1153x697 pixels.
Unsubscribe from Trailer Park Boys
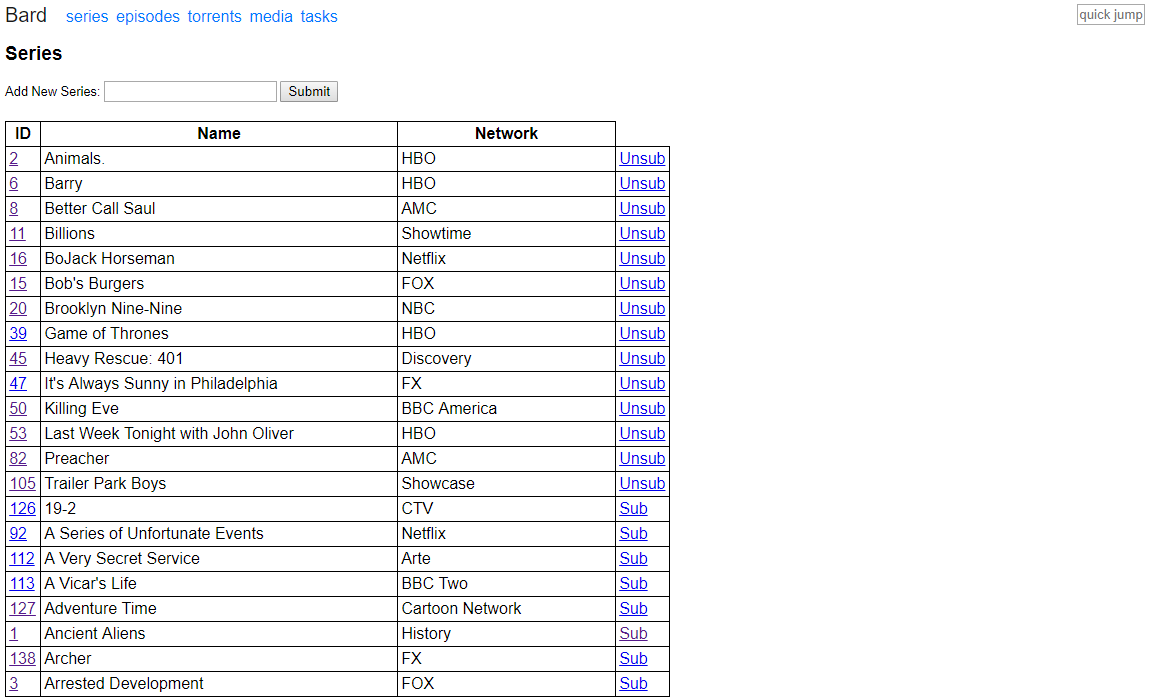point(642,483)
